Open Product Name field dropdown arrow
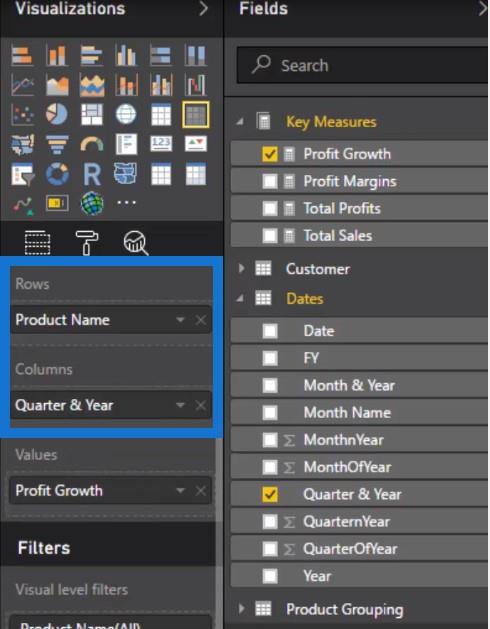The height and width of the screenshot is (629, 490). click(180, 320)
